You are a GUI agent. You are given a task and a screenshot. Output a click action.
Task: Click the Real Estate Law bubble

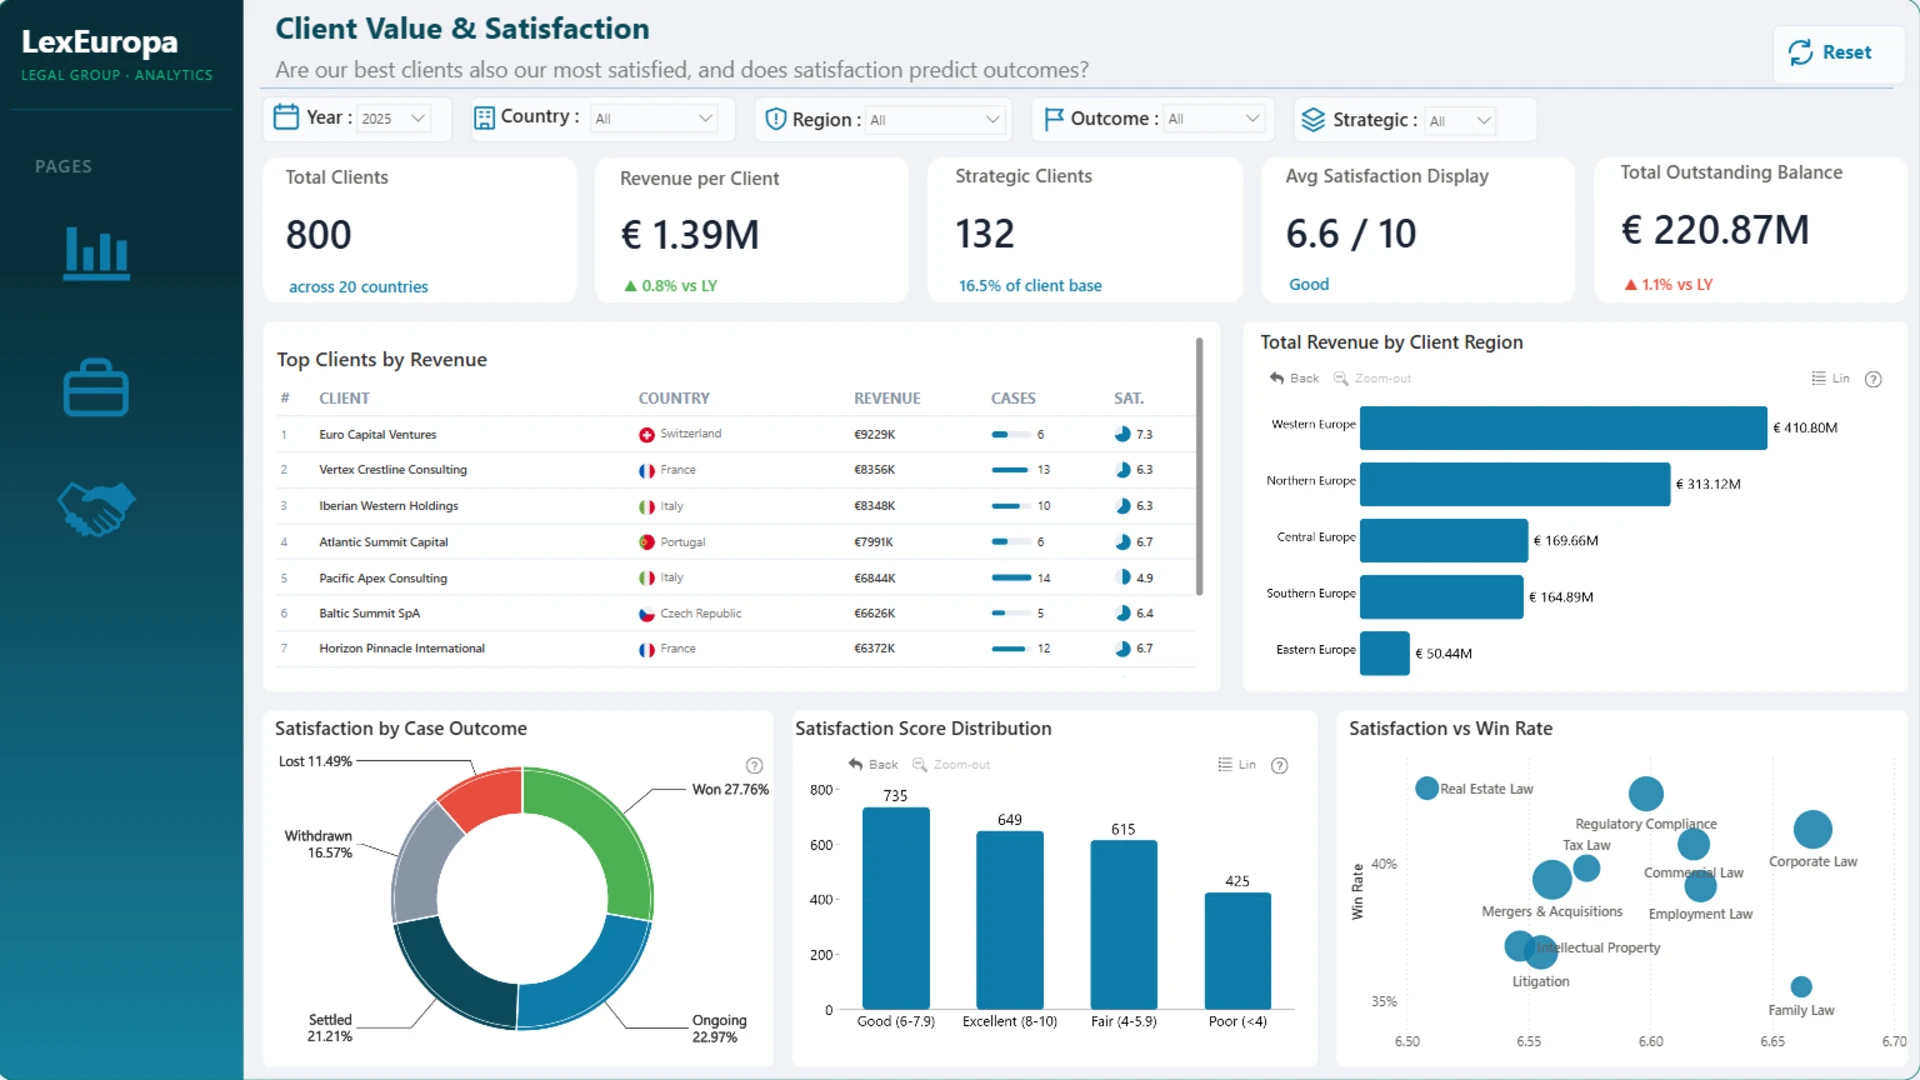[1427, 788]
